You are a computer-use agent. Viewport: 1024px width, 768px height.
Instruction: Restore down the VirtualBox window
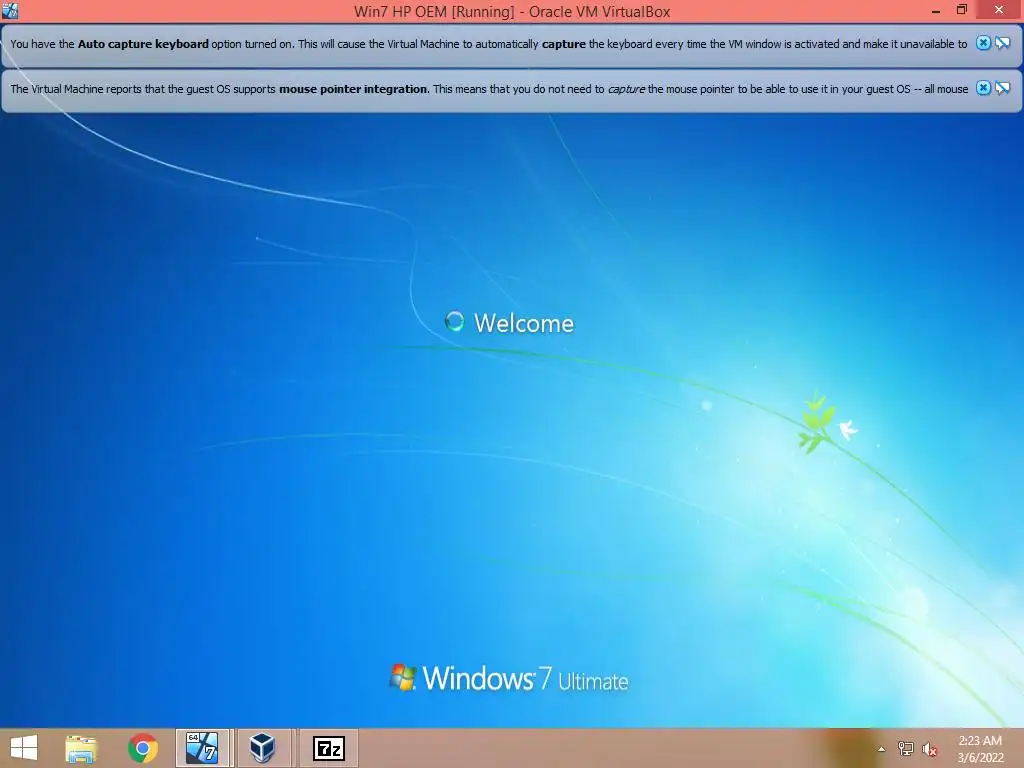click(x=961, y=10)
